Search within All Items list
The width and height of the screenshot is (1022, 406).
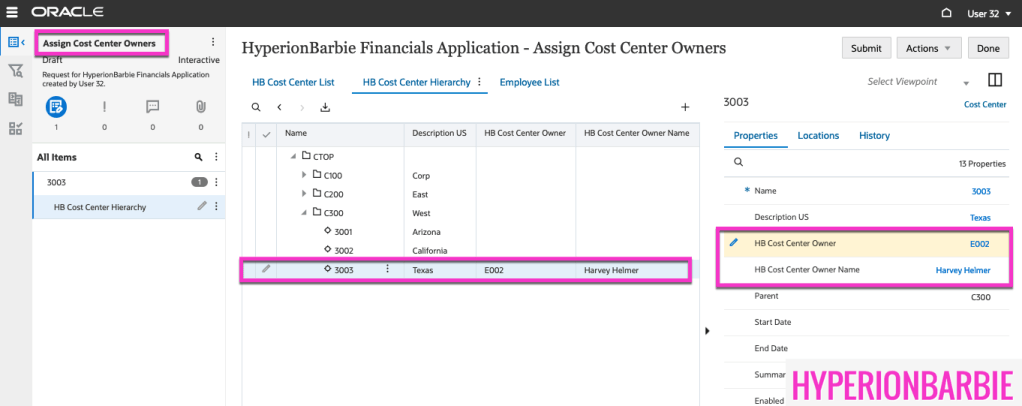(x=198, y=157)
